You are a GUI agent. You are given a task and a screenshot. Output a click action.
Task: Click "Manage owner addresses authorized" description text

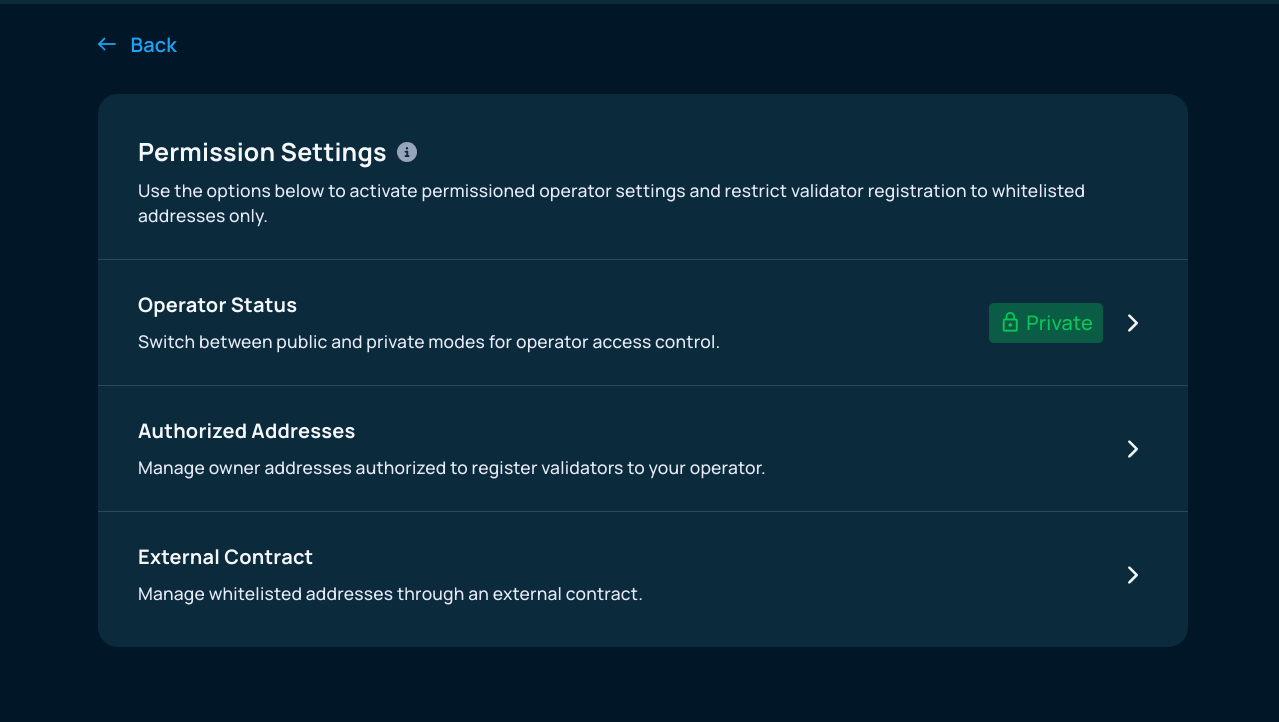tap(451, 468)
